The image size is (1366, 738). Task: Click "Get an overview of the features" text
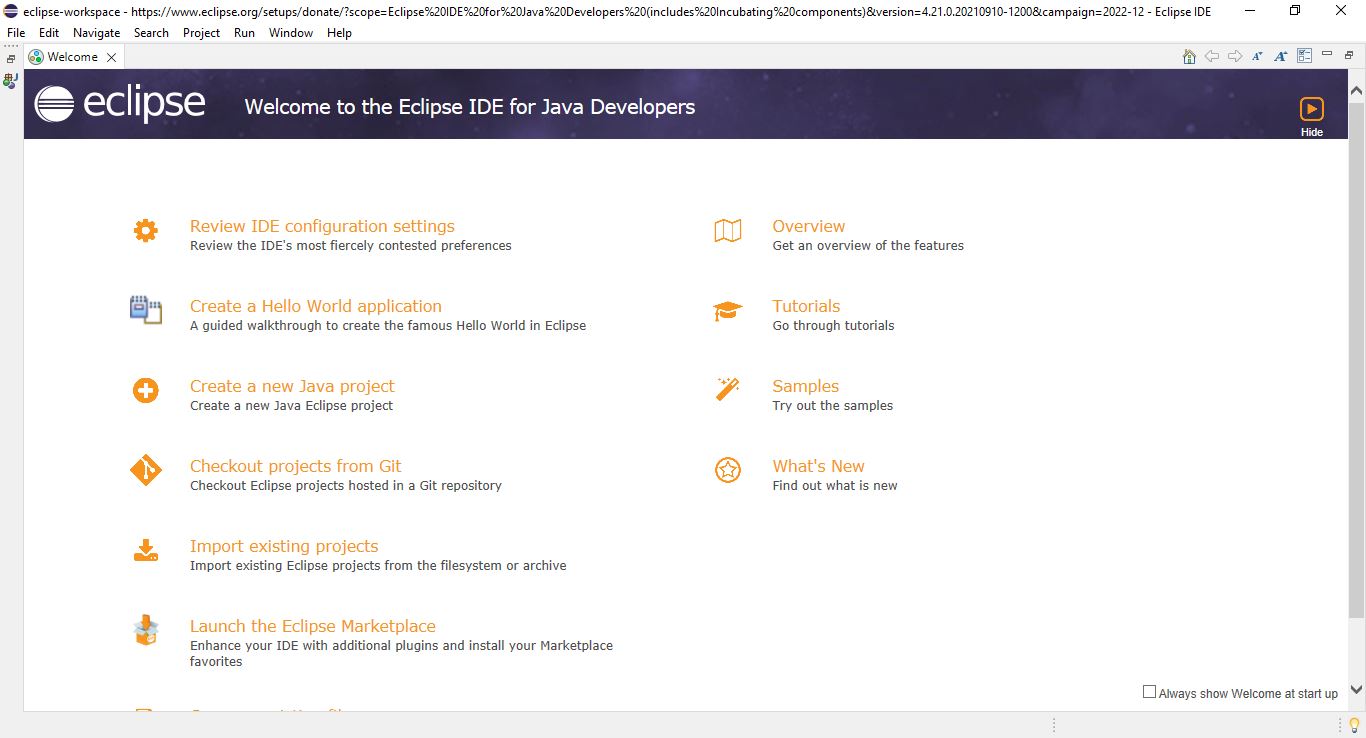868,246
